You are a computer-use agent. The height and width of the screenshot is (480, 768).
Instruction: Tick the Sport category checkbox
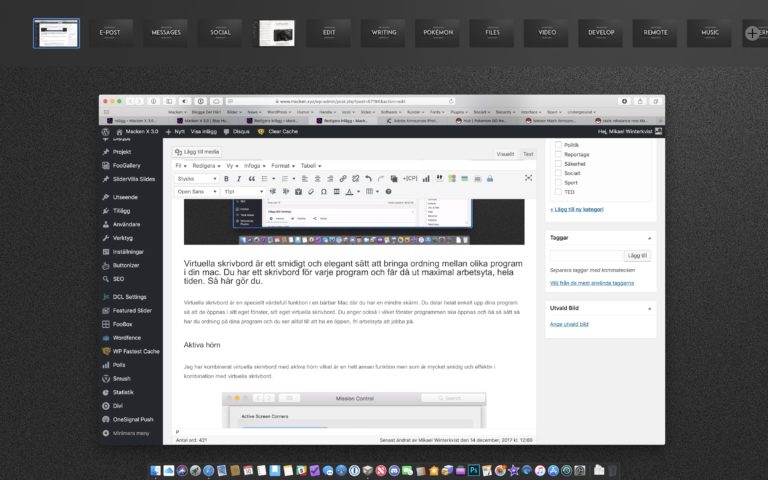(557, 183)
